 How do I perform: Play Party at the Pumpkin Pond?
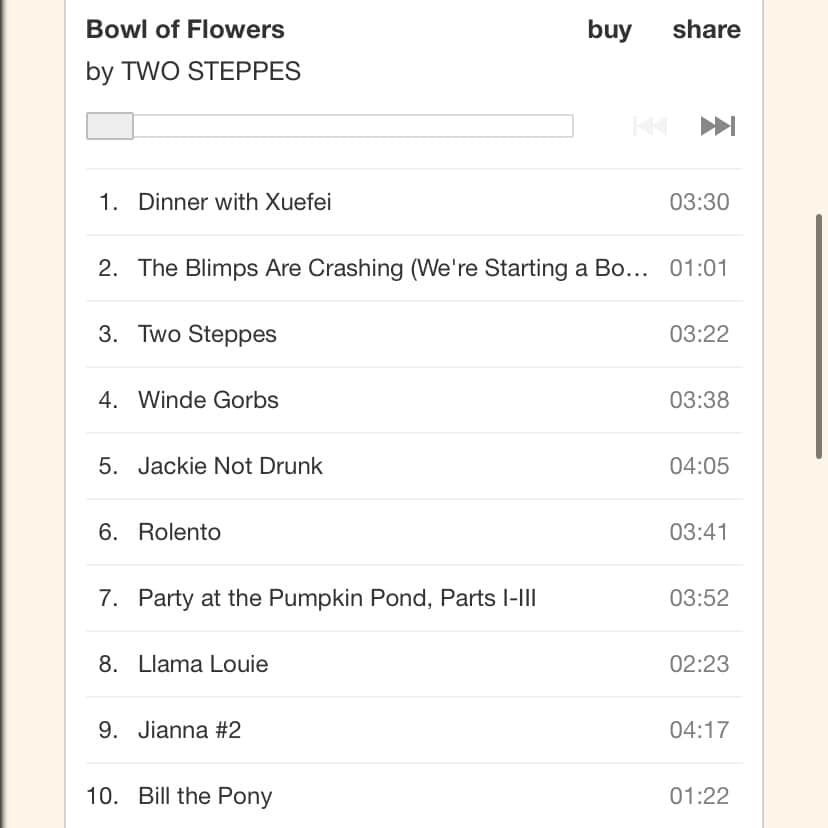point(337,598)
